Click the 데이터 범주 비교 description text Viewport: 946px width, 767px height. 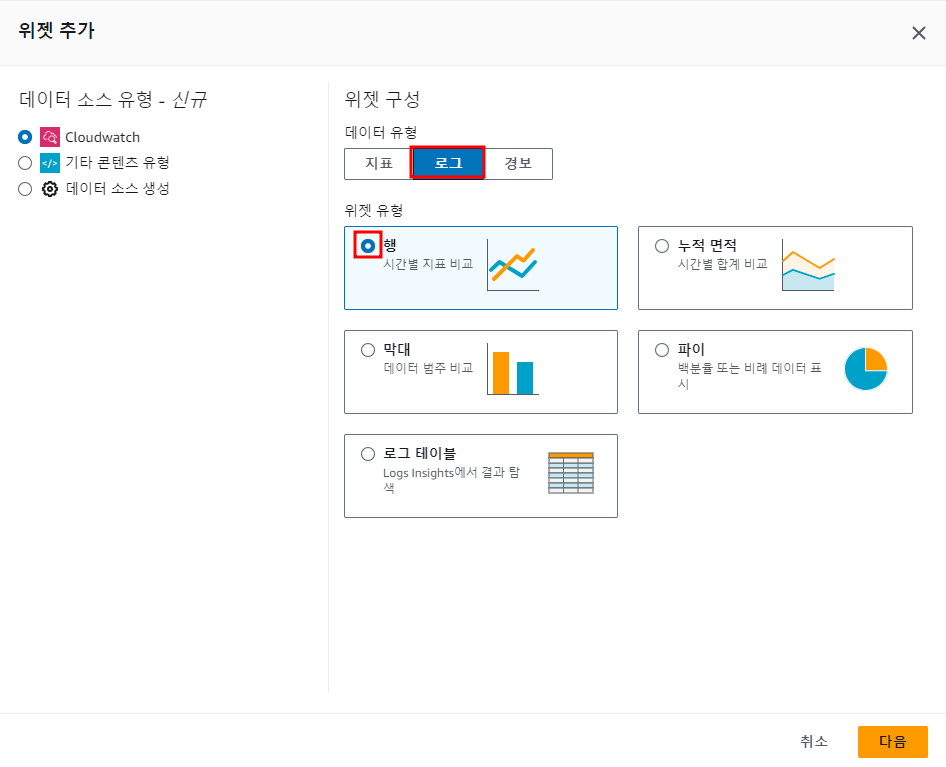[428, 368]
